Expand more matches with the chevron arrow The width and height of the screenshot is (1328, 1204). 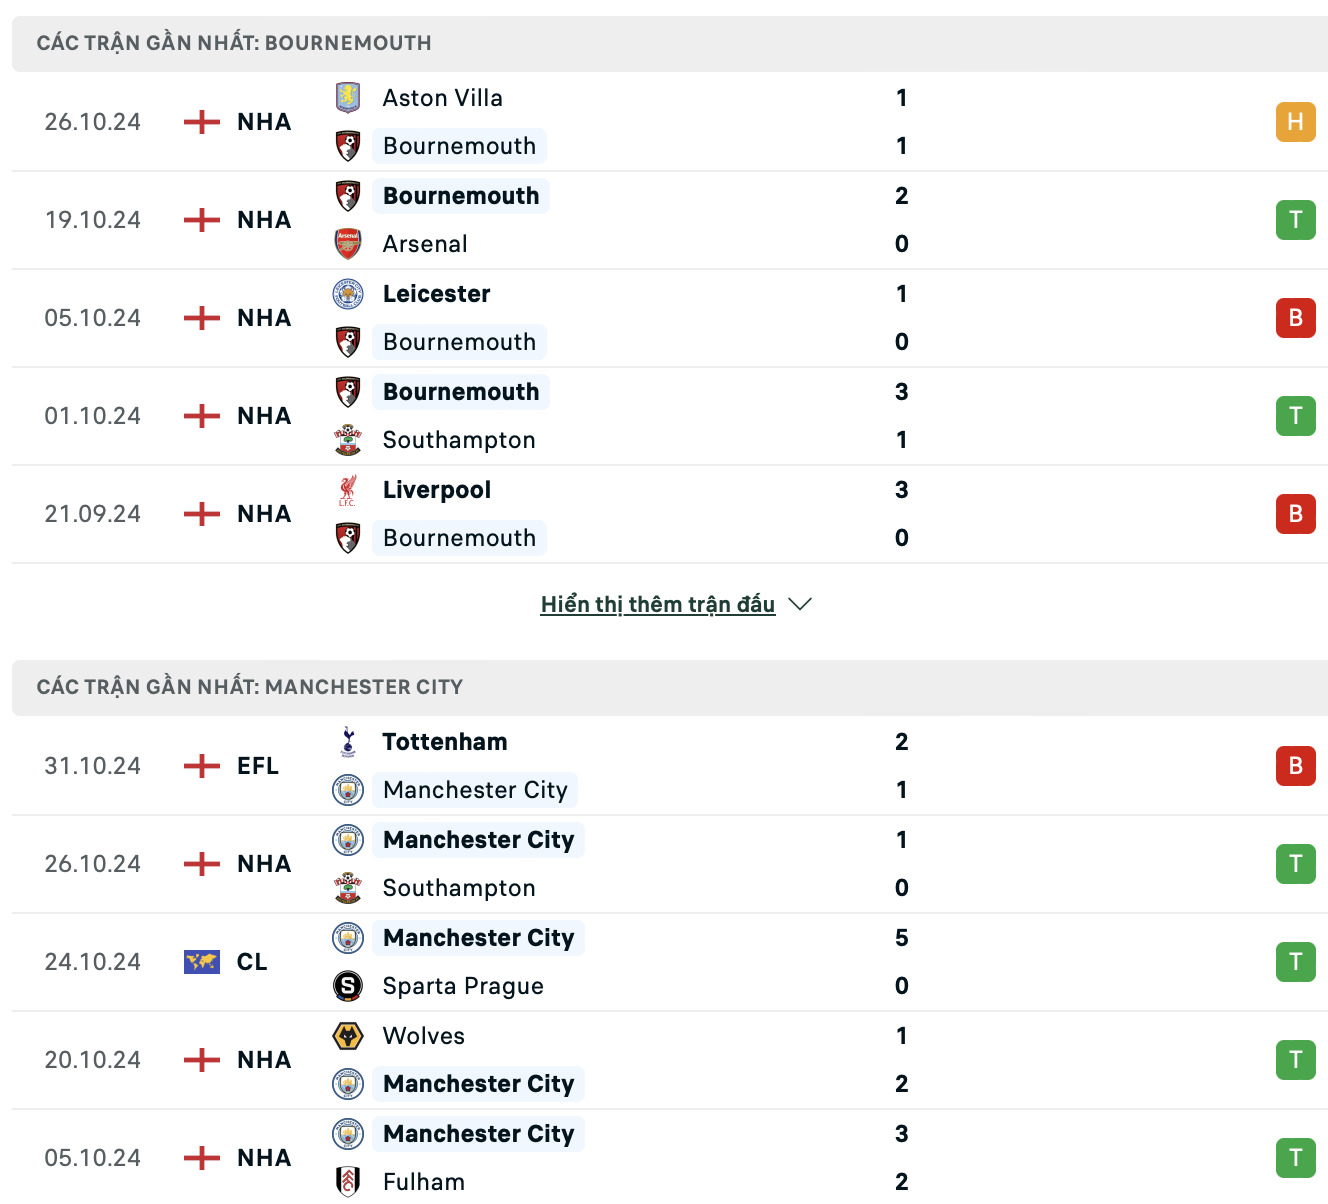[x=800, y=604]
